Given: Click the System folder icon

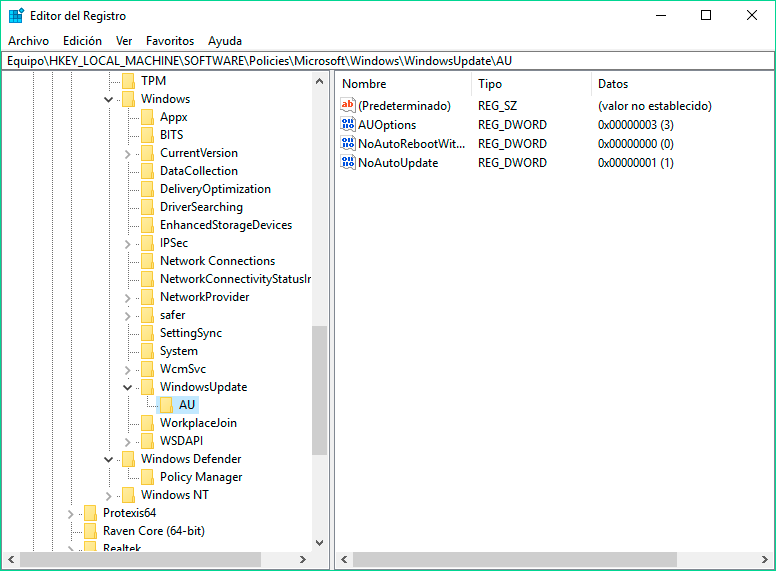Looking at the screenshot, I should [x=147, y=351].
